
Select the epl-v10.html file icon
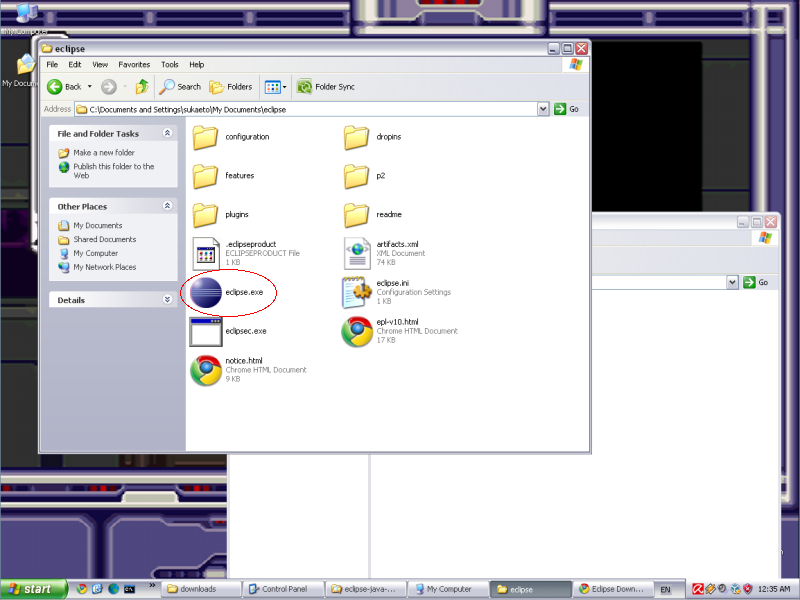pos(357,331)
